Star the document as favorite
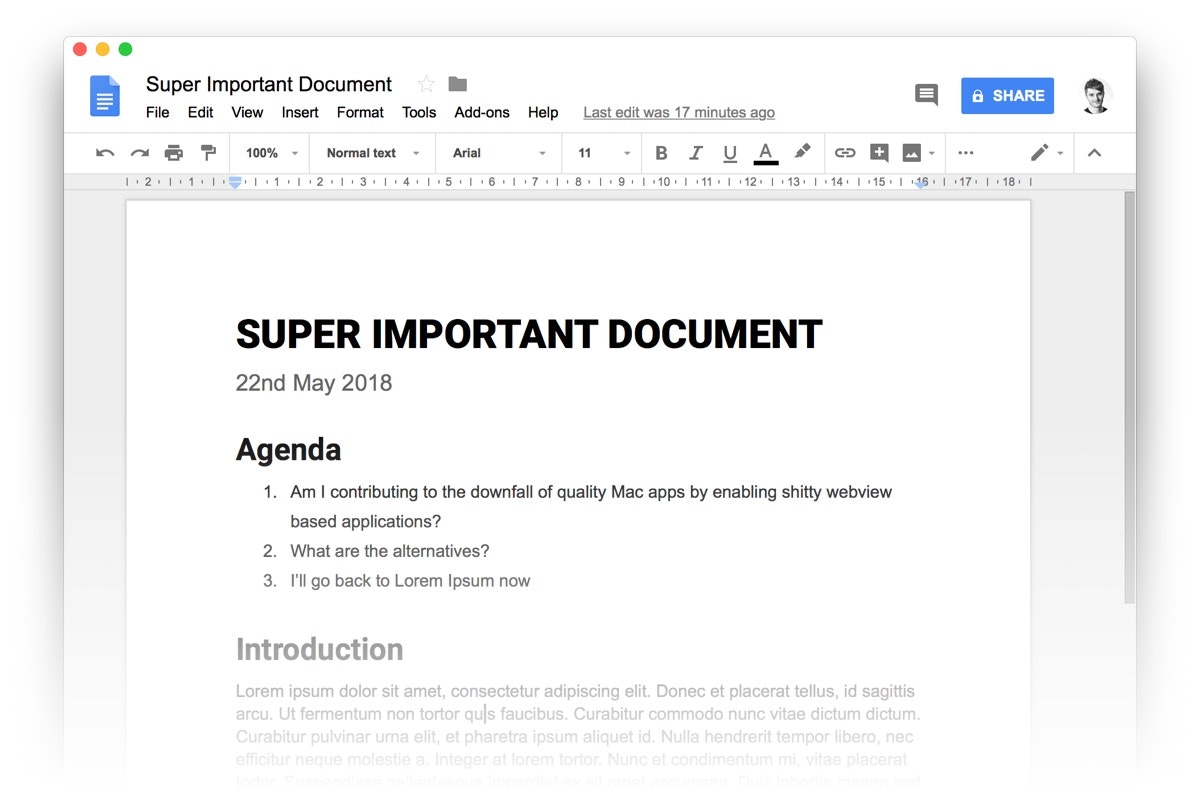The height and width of the screenshot is (800, 1200). [x=425, y=84]
